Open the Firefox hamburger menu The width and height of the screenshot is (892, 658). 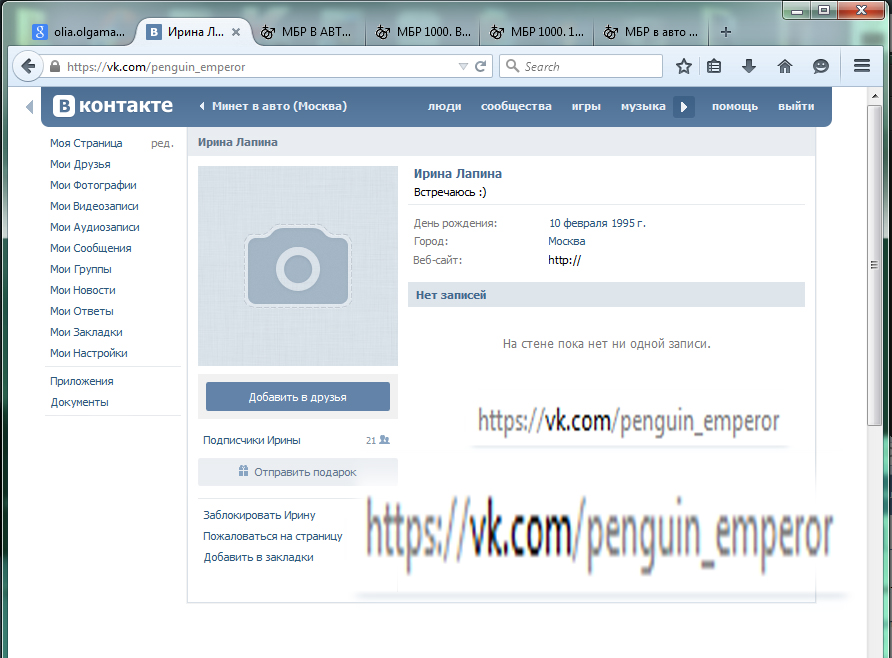click(x=862, y=66)
